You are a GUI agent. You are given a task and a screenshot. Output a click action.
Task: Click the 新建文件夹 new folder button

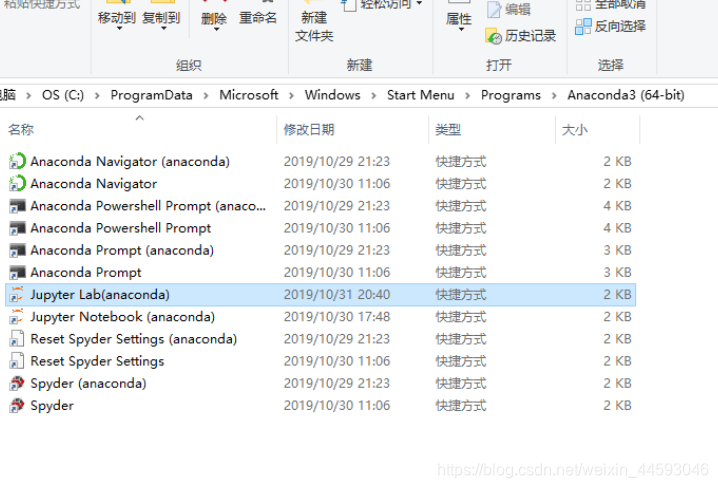tap(314, 27)
